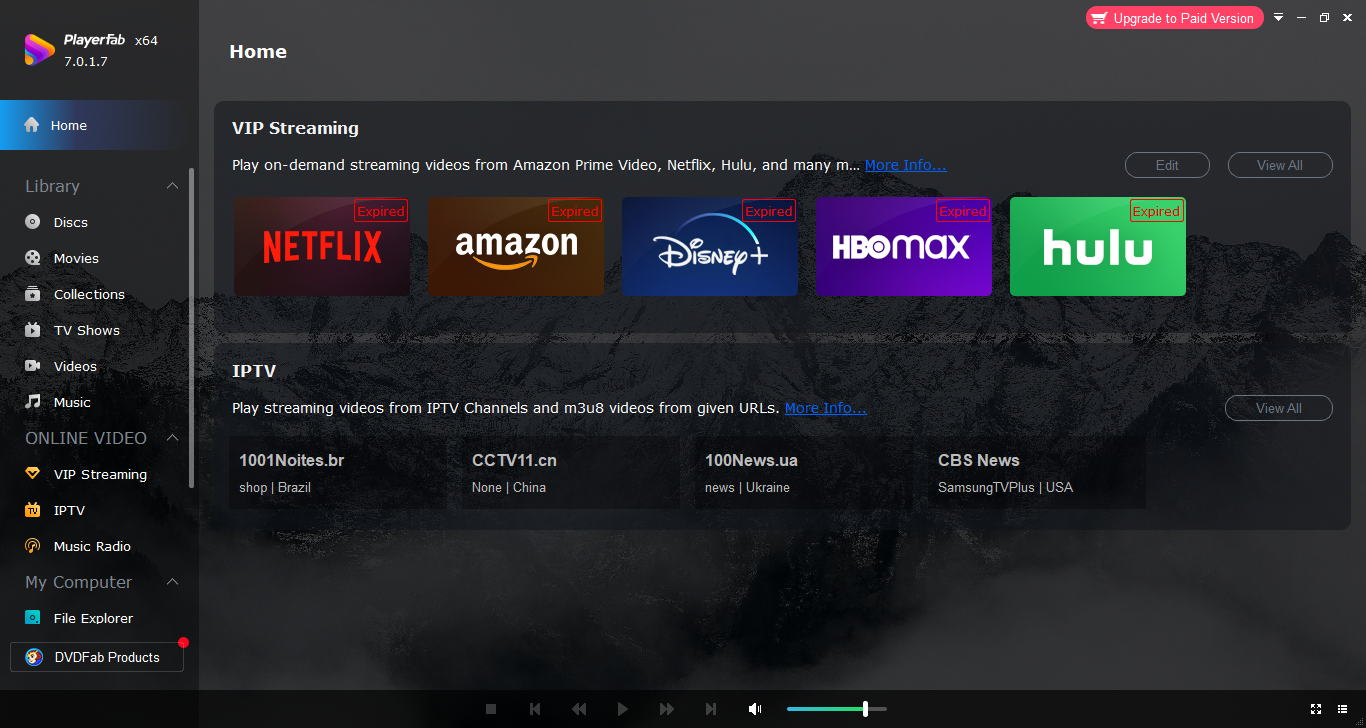Viewport: 1366px width, 728px height.
Task: Open the Home sidebar item
Action: point(99,125)
